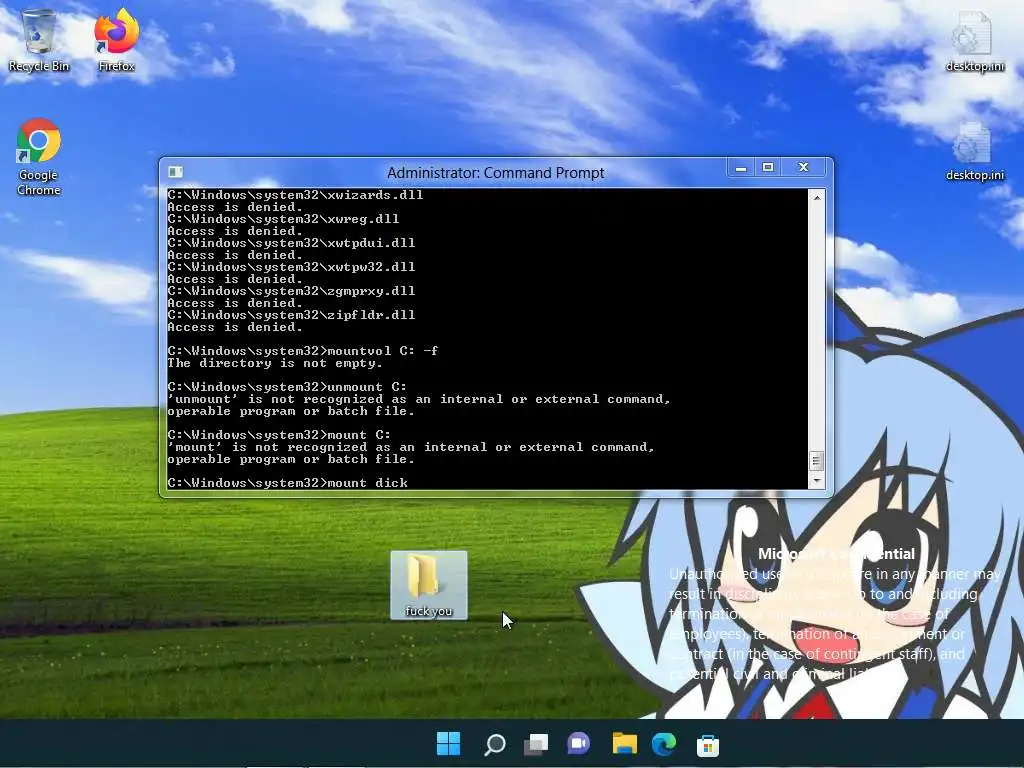Image resolution: width=1024 pixels, height=768 pixels.
Task: Click the console scrollbar down arrow
Action: (816, 481)
